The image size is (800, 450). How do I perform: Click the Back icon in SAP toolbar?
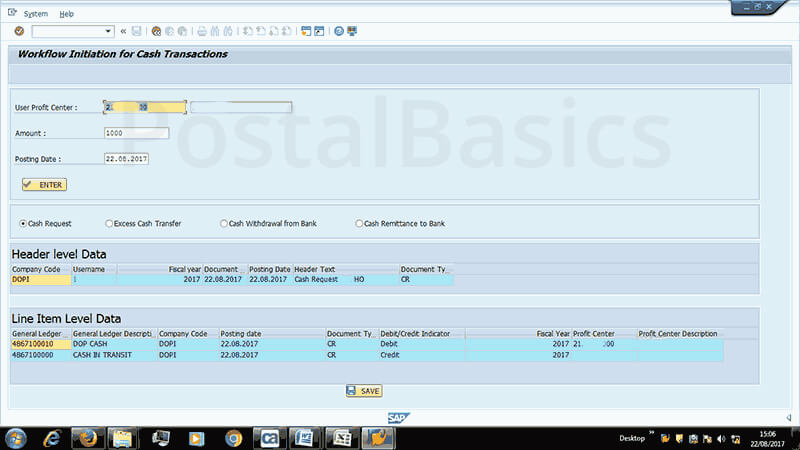pos(156,31)
